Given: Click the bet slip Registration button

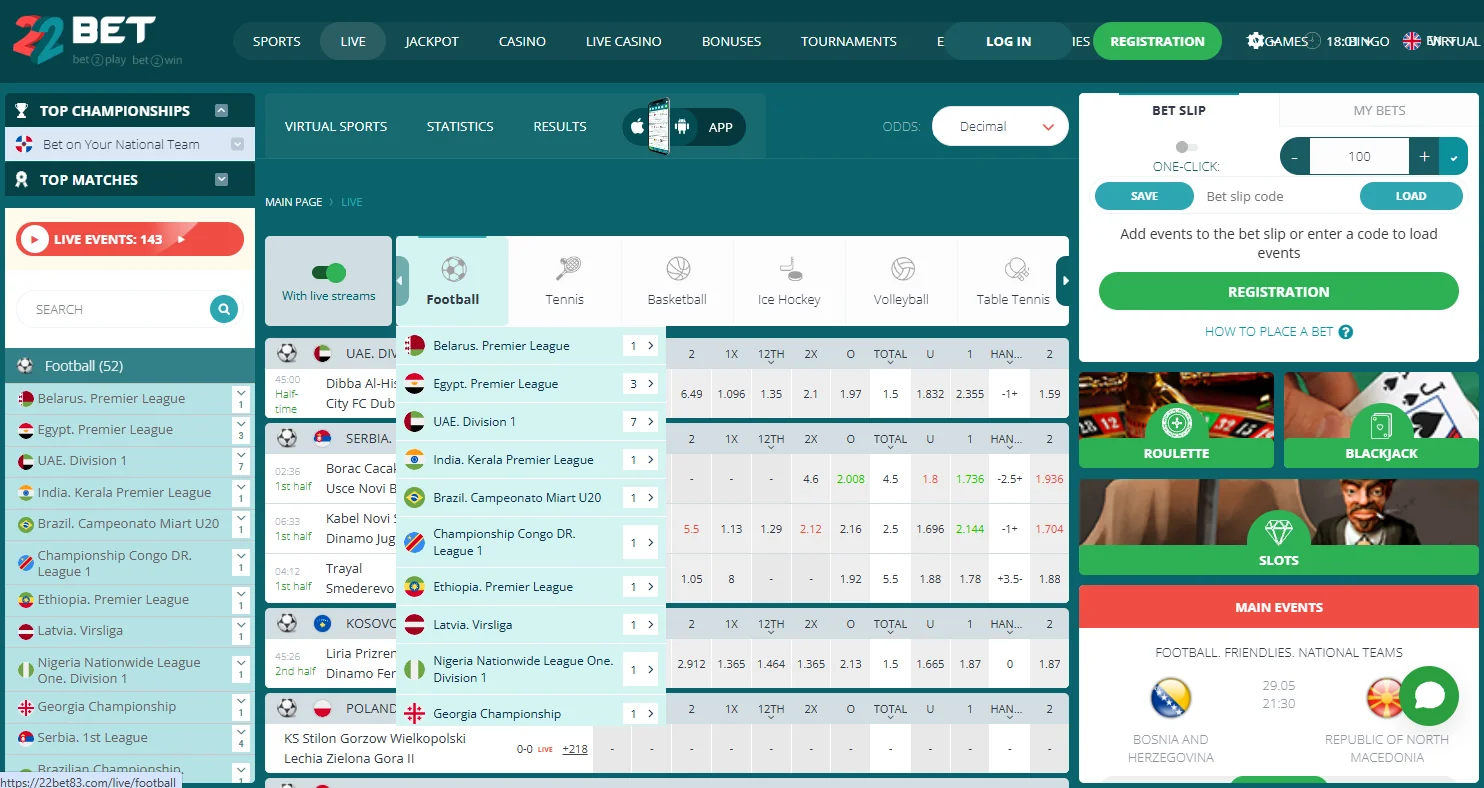Looking at the screenshot, I should pos(1279,292).
